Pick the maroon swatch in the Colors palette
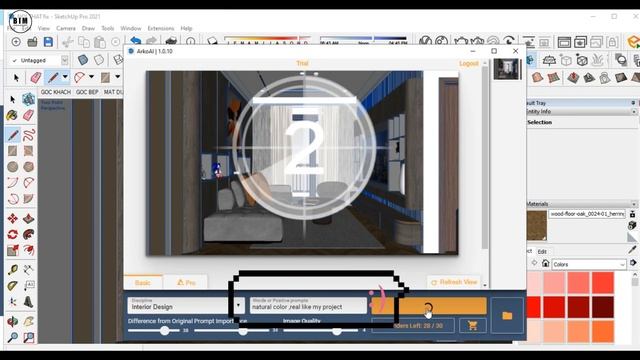Viewport: 640px width, 360px height. coord(602,307)
